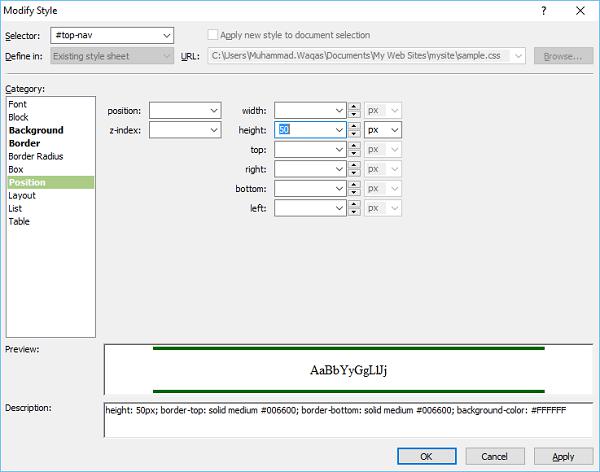The height and width of the screenshot is (472, 600).
Task: Open the left value dropdown
Action: pos(339,208)
